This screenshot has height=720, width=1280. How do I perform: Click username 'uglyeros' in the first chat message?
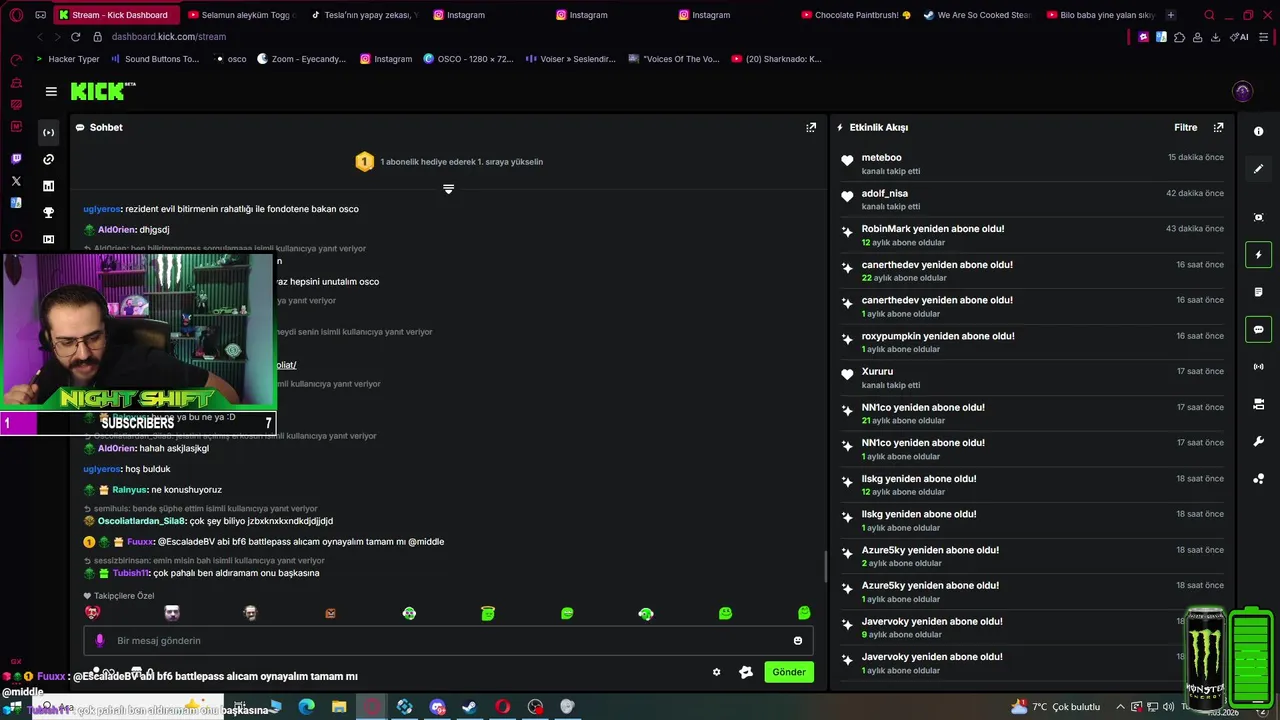click(102, 209)
